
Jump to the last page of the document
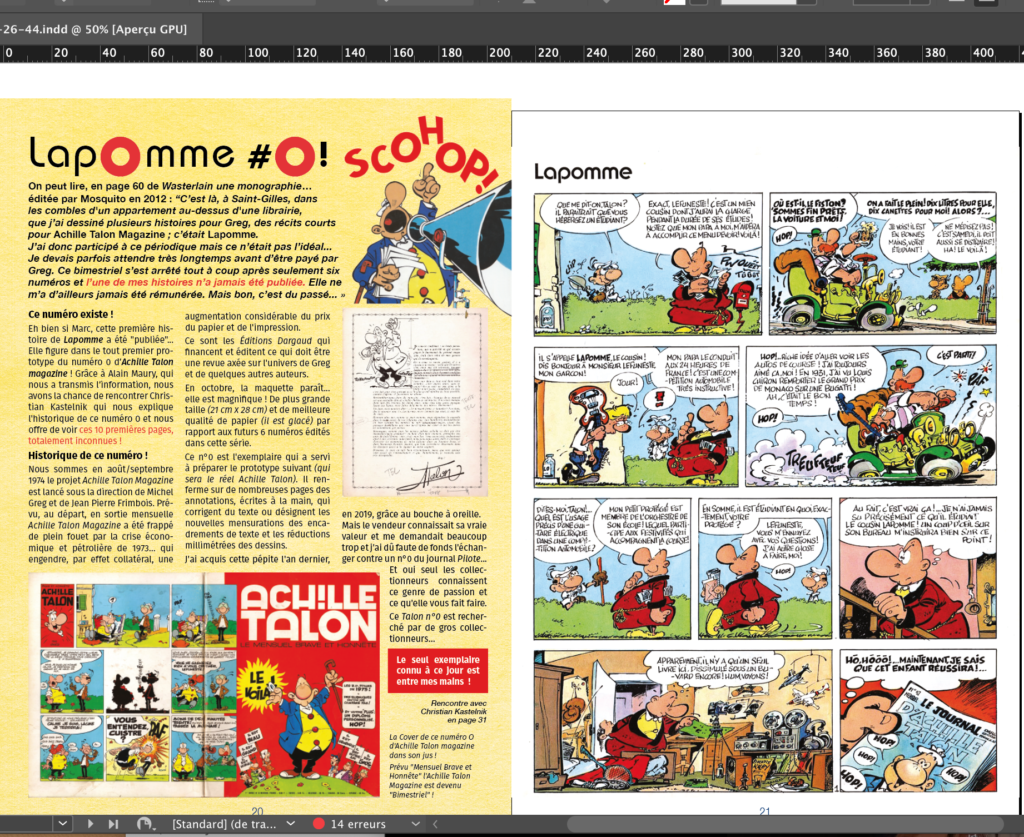coord(114,824)
